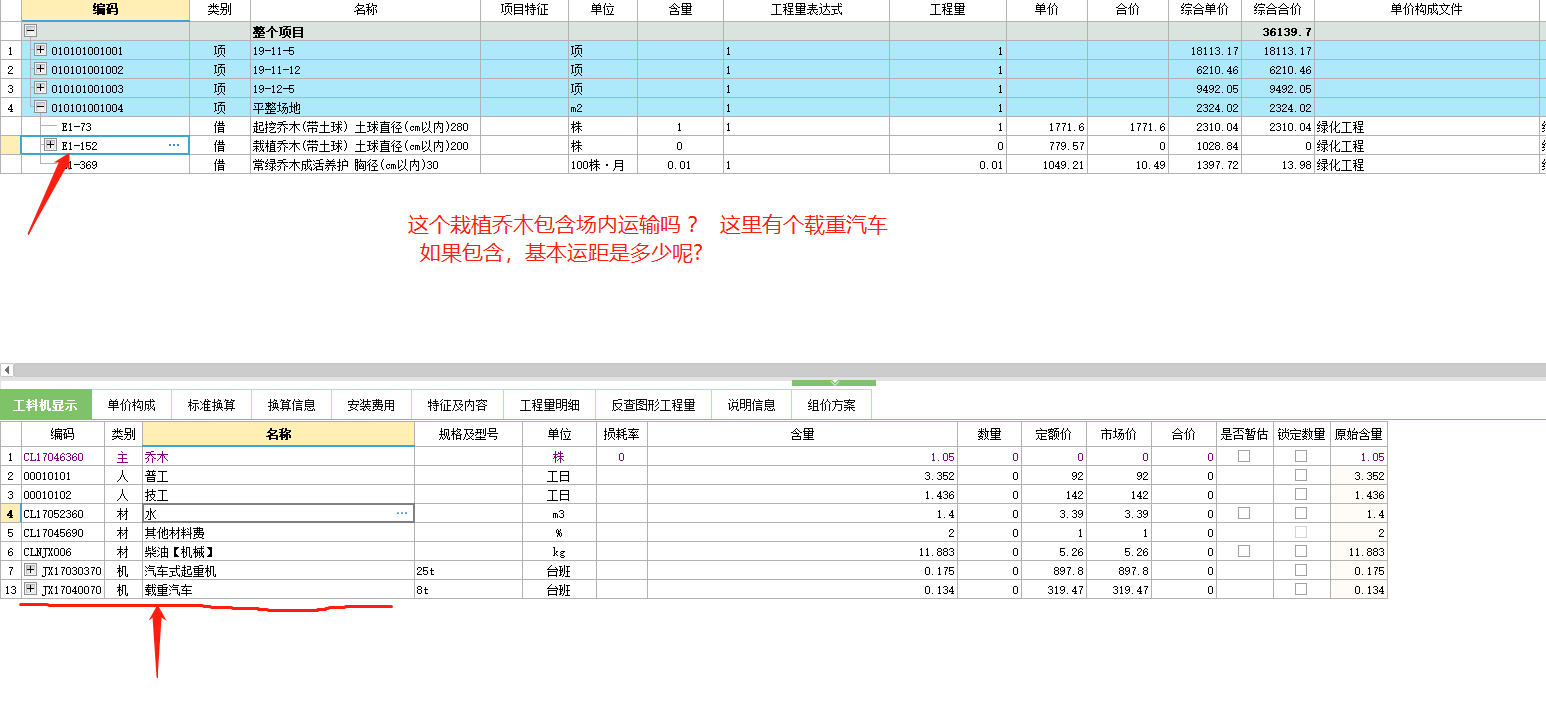Select row E1-73 in the tree
Image resolution: width=1546 pixels, height=724 pixels.
pos(105,127)
